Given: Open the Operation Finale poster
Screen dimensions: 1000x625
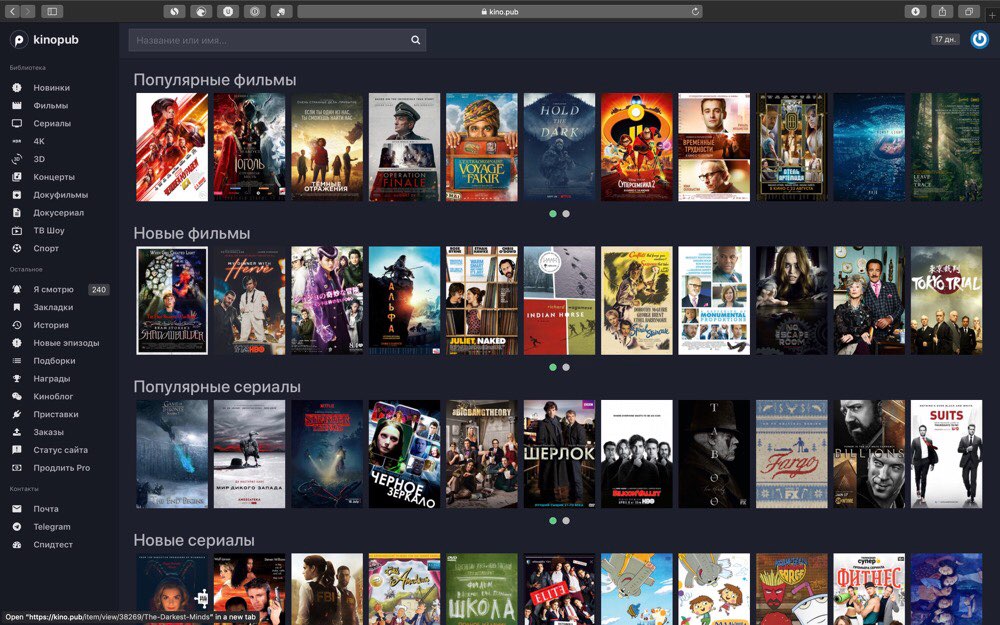Looking at the screenshot, I should pos(404,147).
